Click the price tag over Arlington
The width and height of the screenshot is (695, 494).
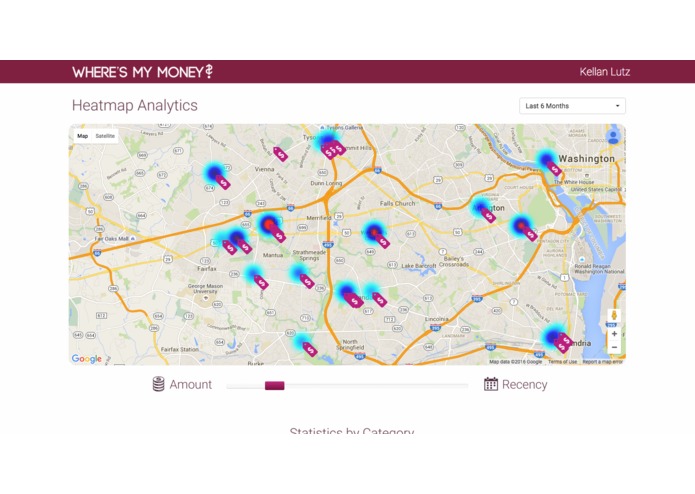tap(488, 216)
